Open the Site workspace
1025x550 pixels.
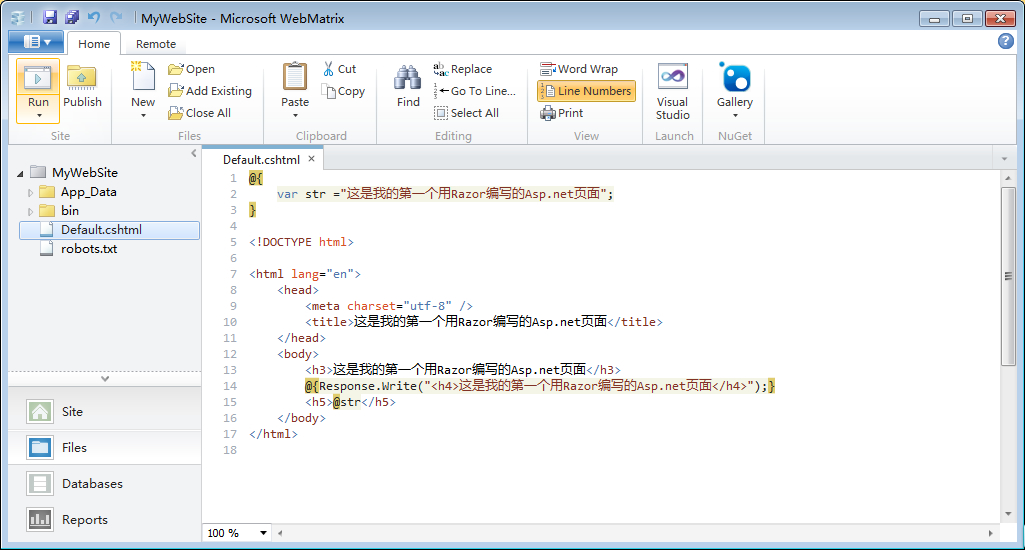(105, 411)
